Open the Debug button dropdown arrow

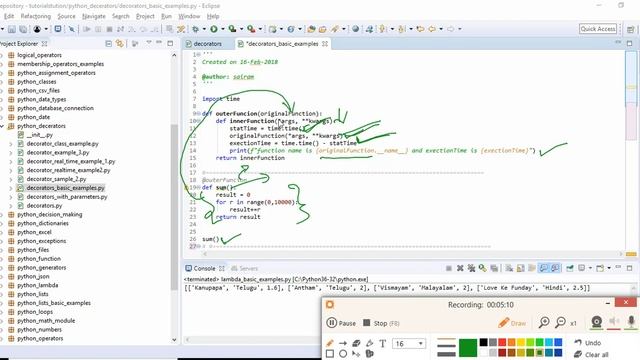coord(204,29)
